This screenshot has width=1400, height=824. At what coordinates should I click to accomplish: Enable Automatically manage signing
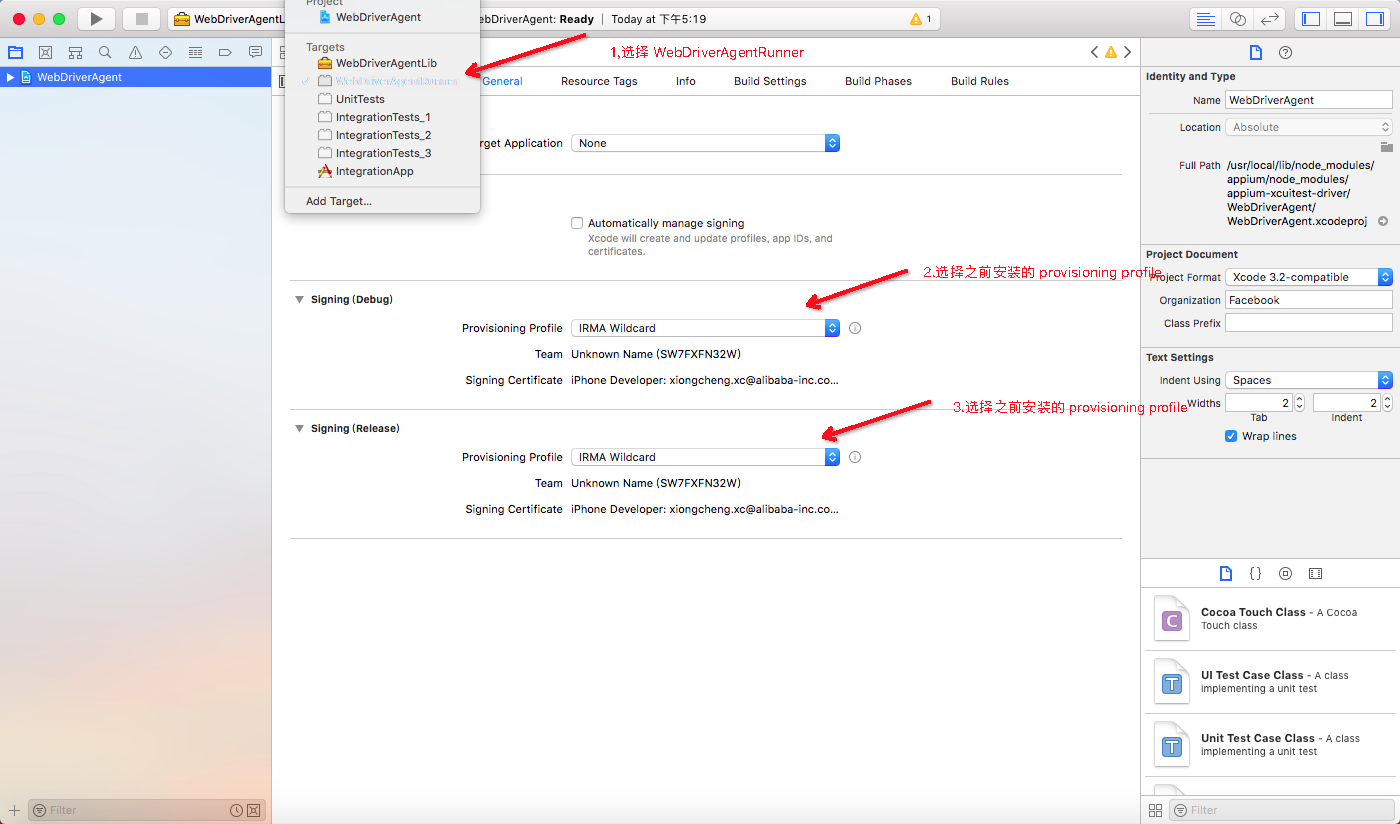click(577, 223)
